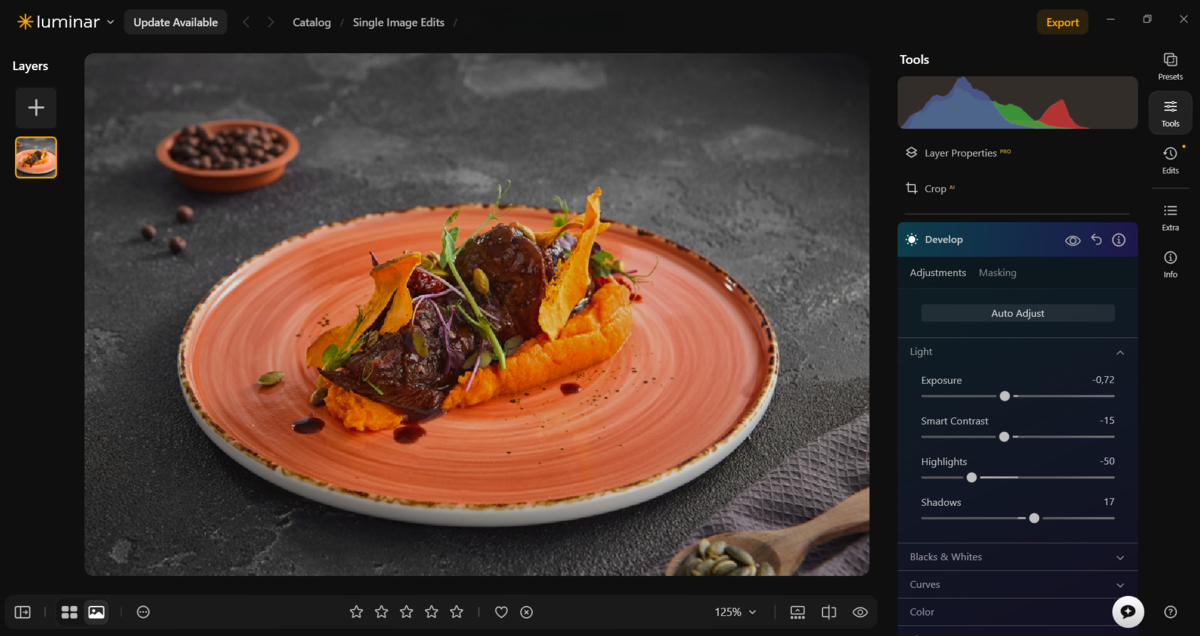Viewport: 1200px width, 636px height.
Task: Rate image with first star
Action: 356,612
